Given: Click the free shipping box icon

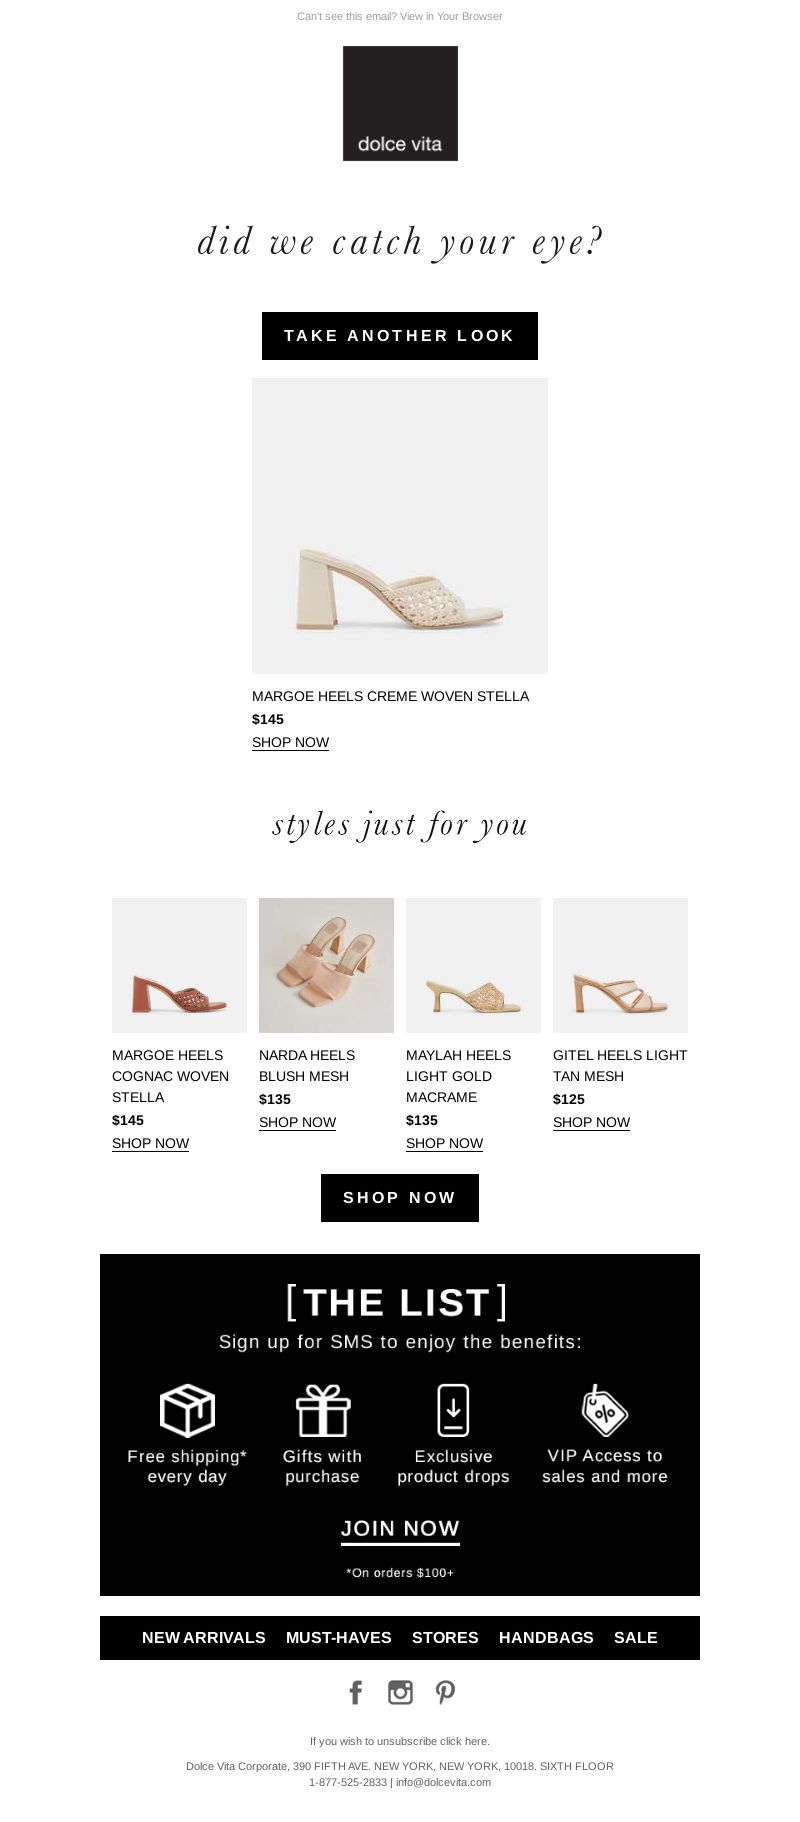Looking at the screenshot, I should (x=187, y=1410).
